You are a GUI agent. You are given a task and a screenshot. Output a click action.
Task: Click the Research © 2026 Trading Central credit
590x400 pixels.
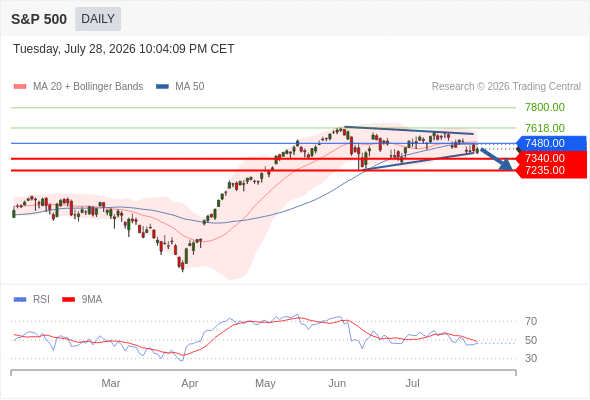(x=506, y=87)
